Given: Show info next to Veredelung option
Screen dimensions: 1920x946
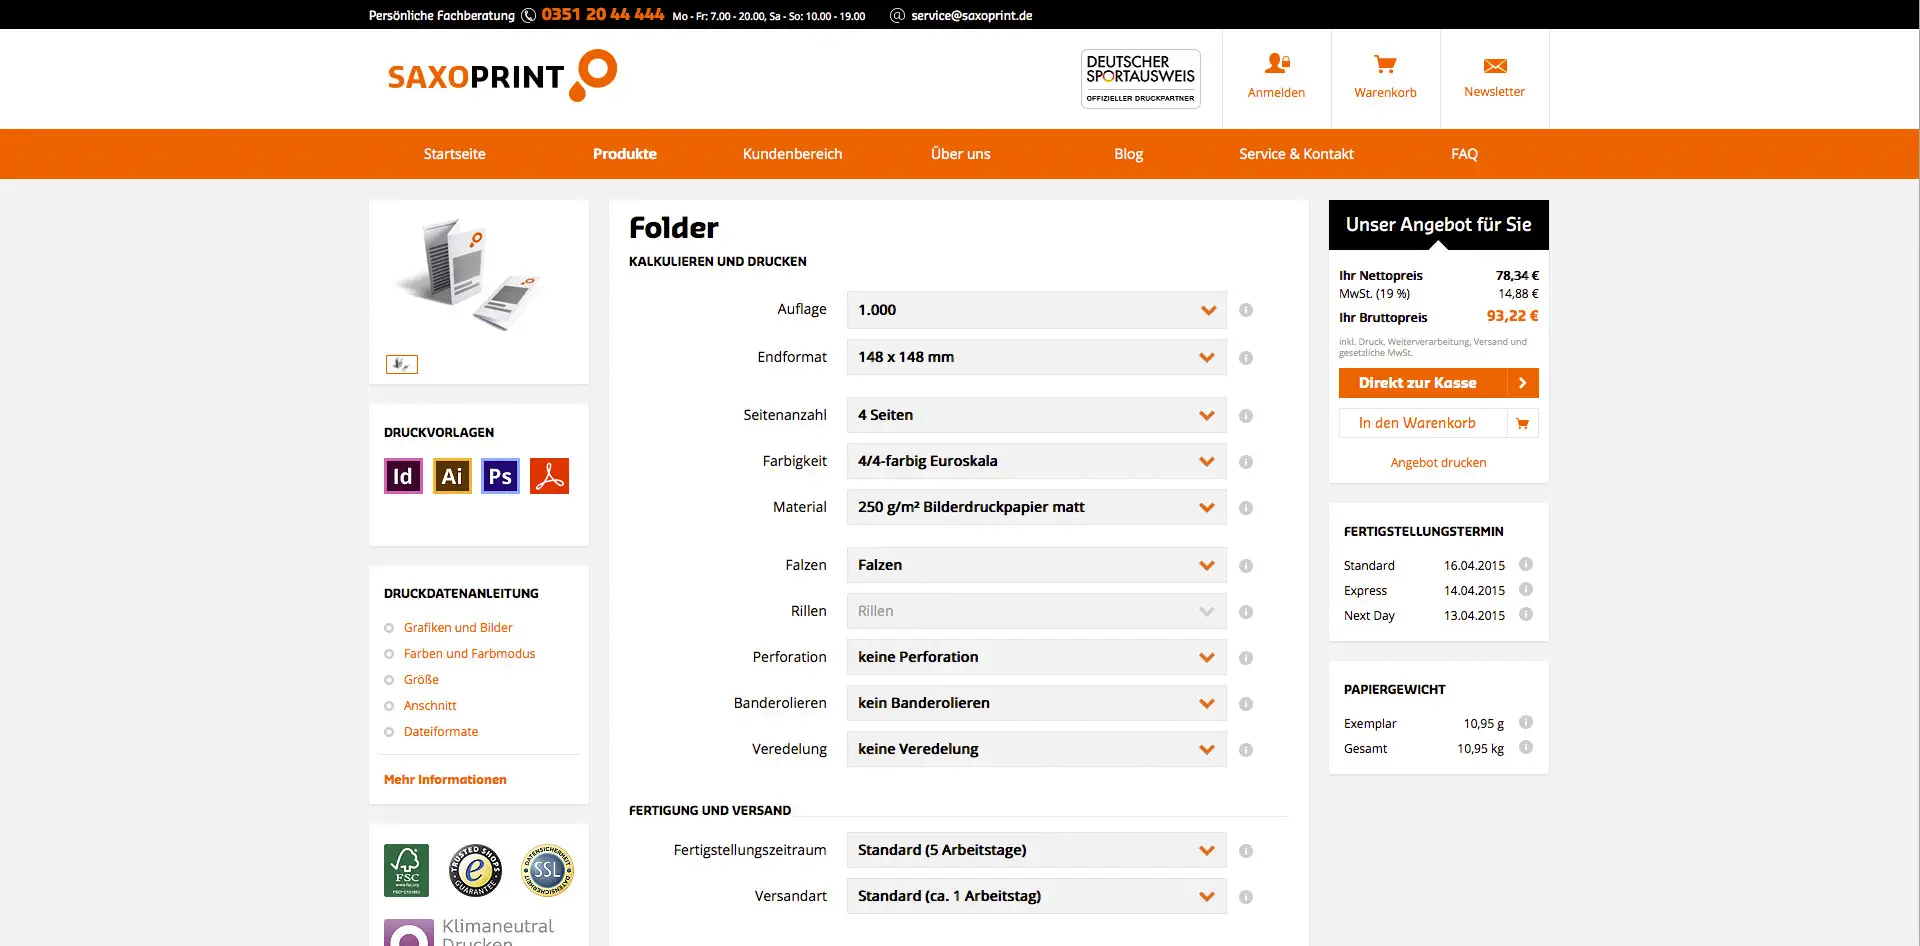Looking at the screenshot, I should pyautogui.click(x=1246, y=749).
